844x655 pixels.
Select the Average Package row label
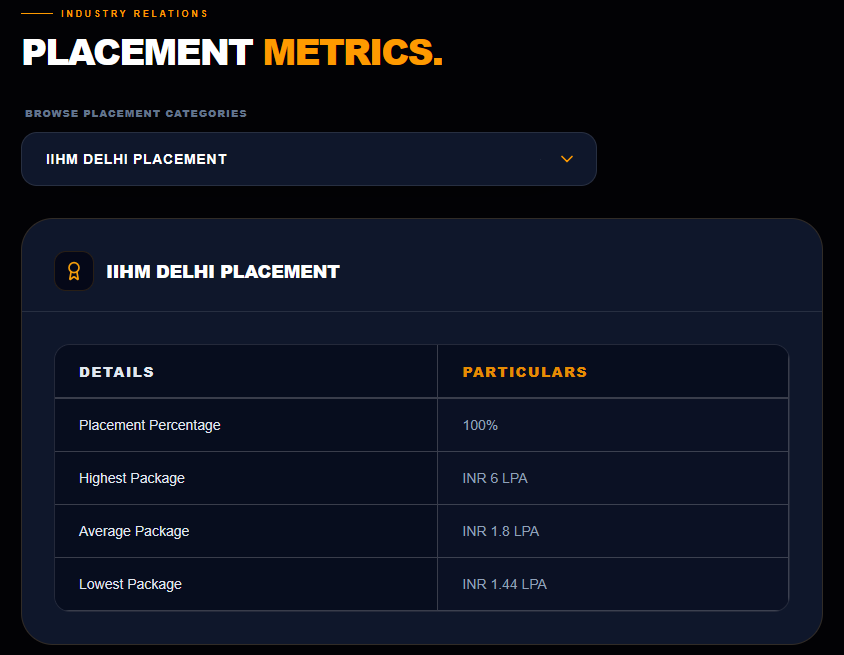[x=134, y=531]
